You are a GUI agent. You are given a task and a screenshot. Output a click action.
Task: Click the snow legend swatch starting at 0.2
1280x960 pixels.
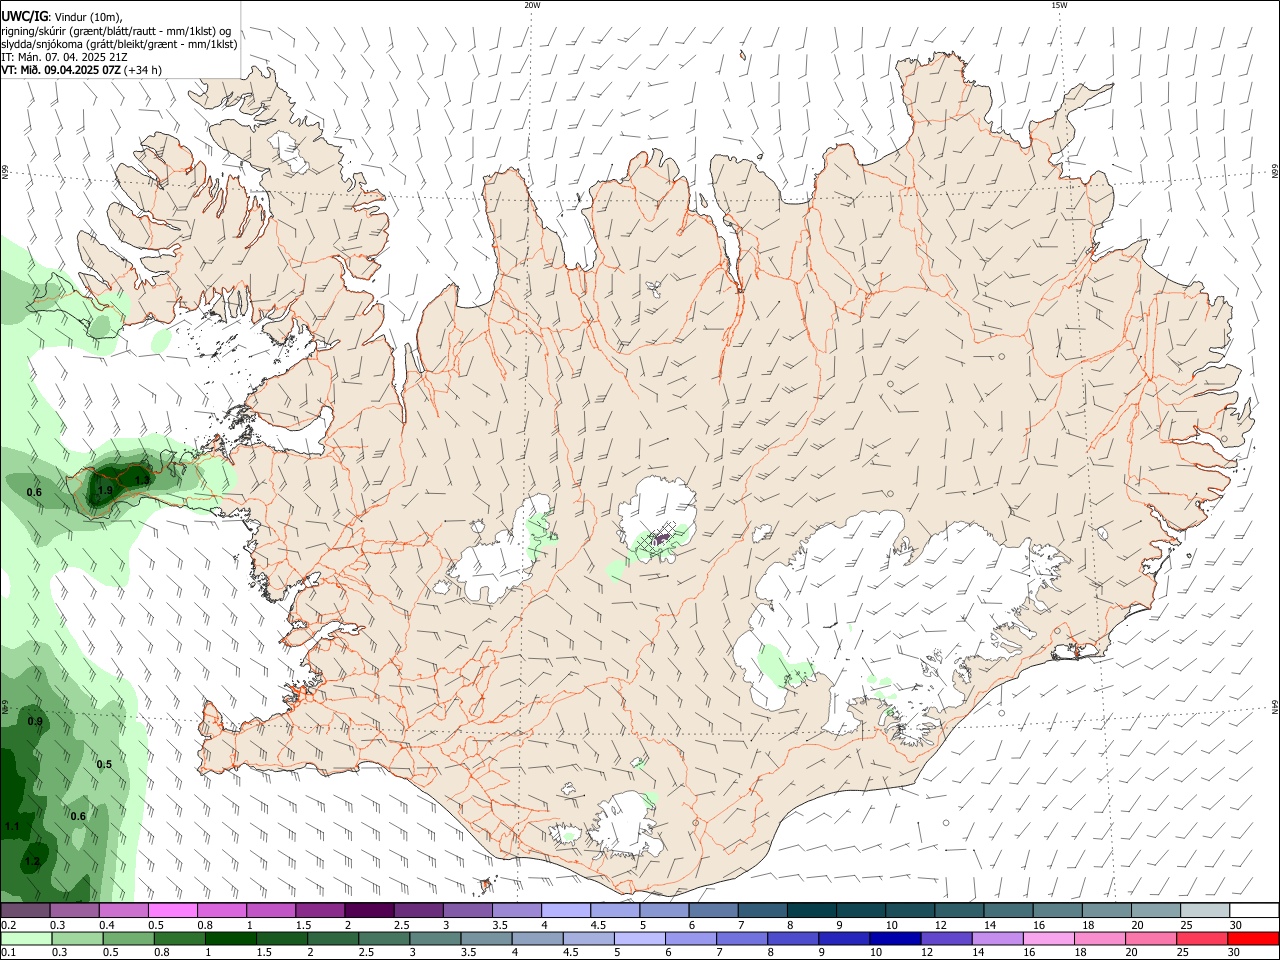pyautogui.click(x=25, y=911)
